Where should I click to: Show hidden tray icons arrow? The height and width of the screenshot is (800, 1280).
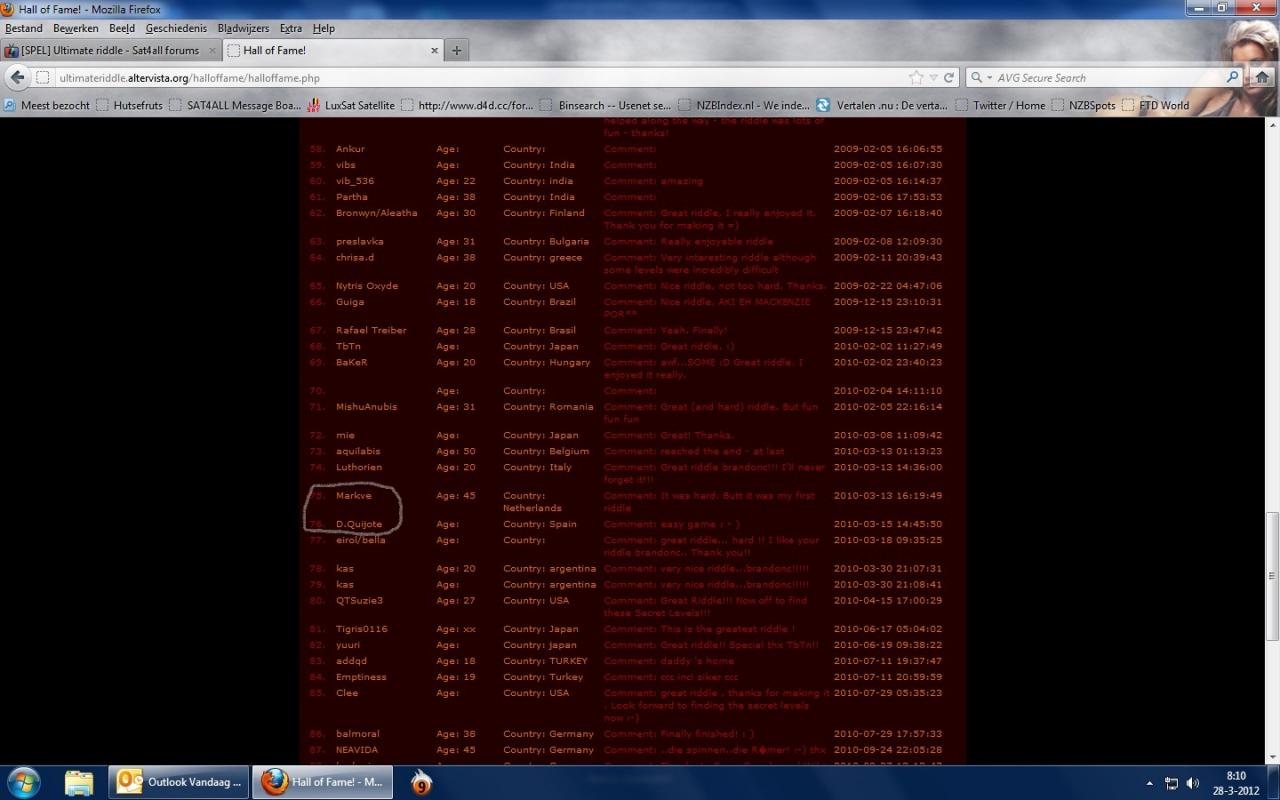click(x=1149, y=783)
